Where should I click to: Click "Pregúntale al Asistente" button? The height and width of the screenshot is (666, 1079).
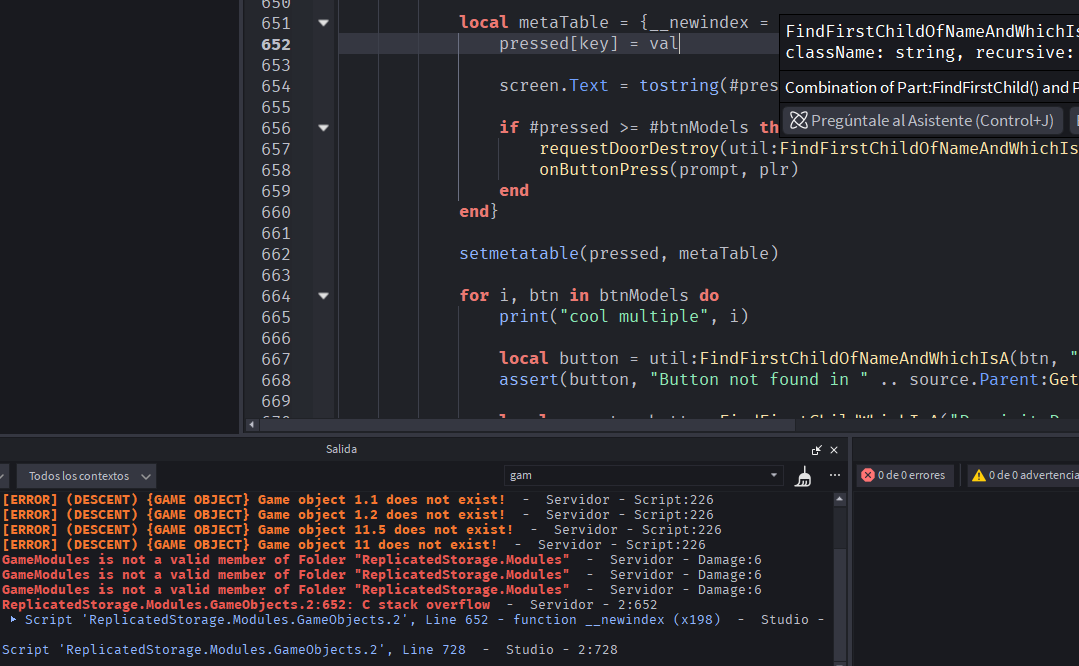(x=922, y=121)
